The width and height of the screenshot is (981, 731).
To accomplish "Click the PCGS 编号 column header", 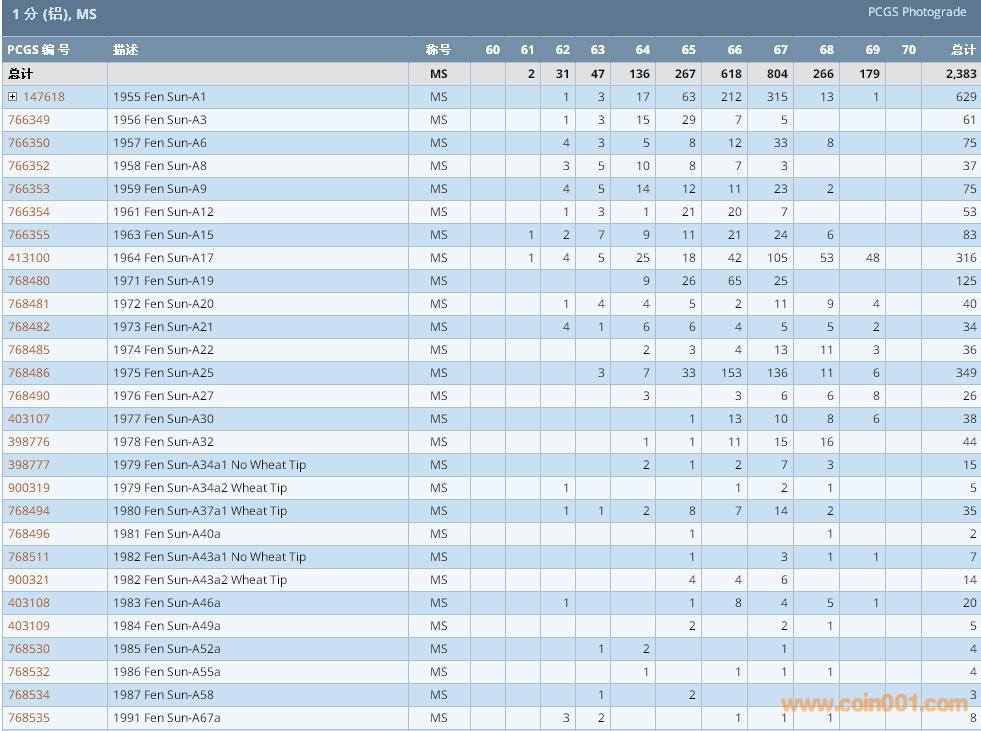I will pyautogui.click(x=38, y=50).
